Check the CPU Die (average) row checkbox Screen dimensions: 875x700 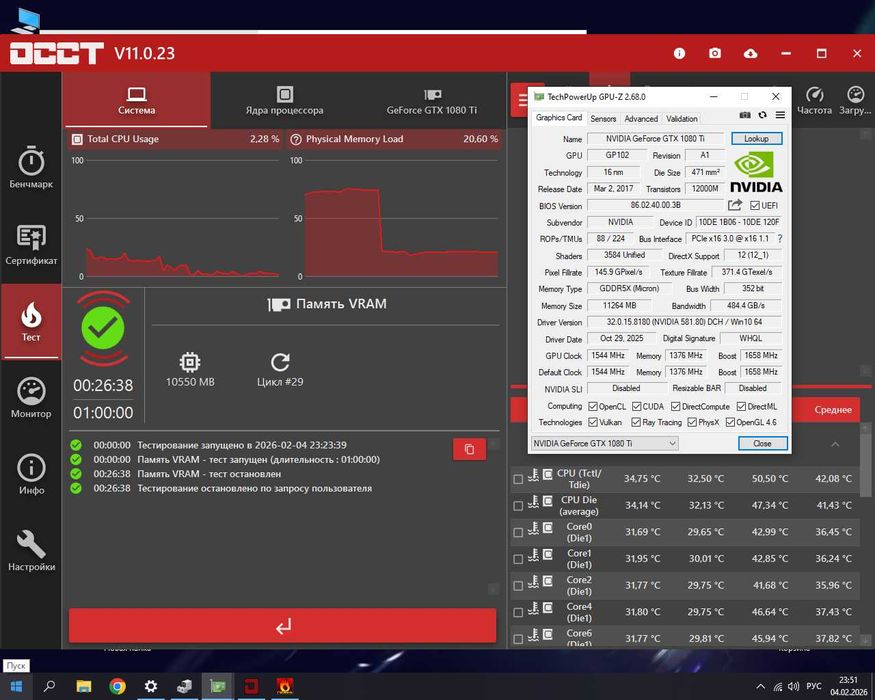[x=518, y=506]
